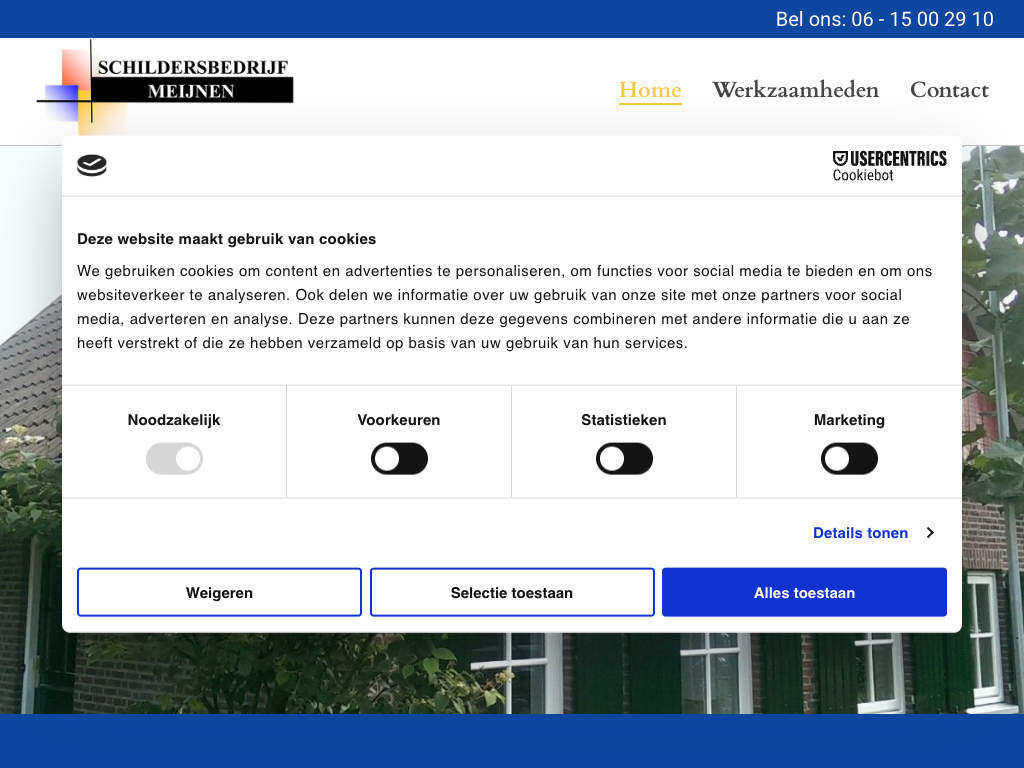Enable the Voorkeuren cookies switch
Screen dimensions: 1024x768
click(x=399, y=460)
